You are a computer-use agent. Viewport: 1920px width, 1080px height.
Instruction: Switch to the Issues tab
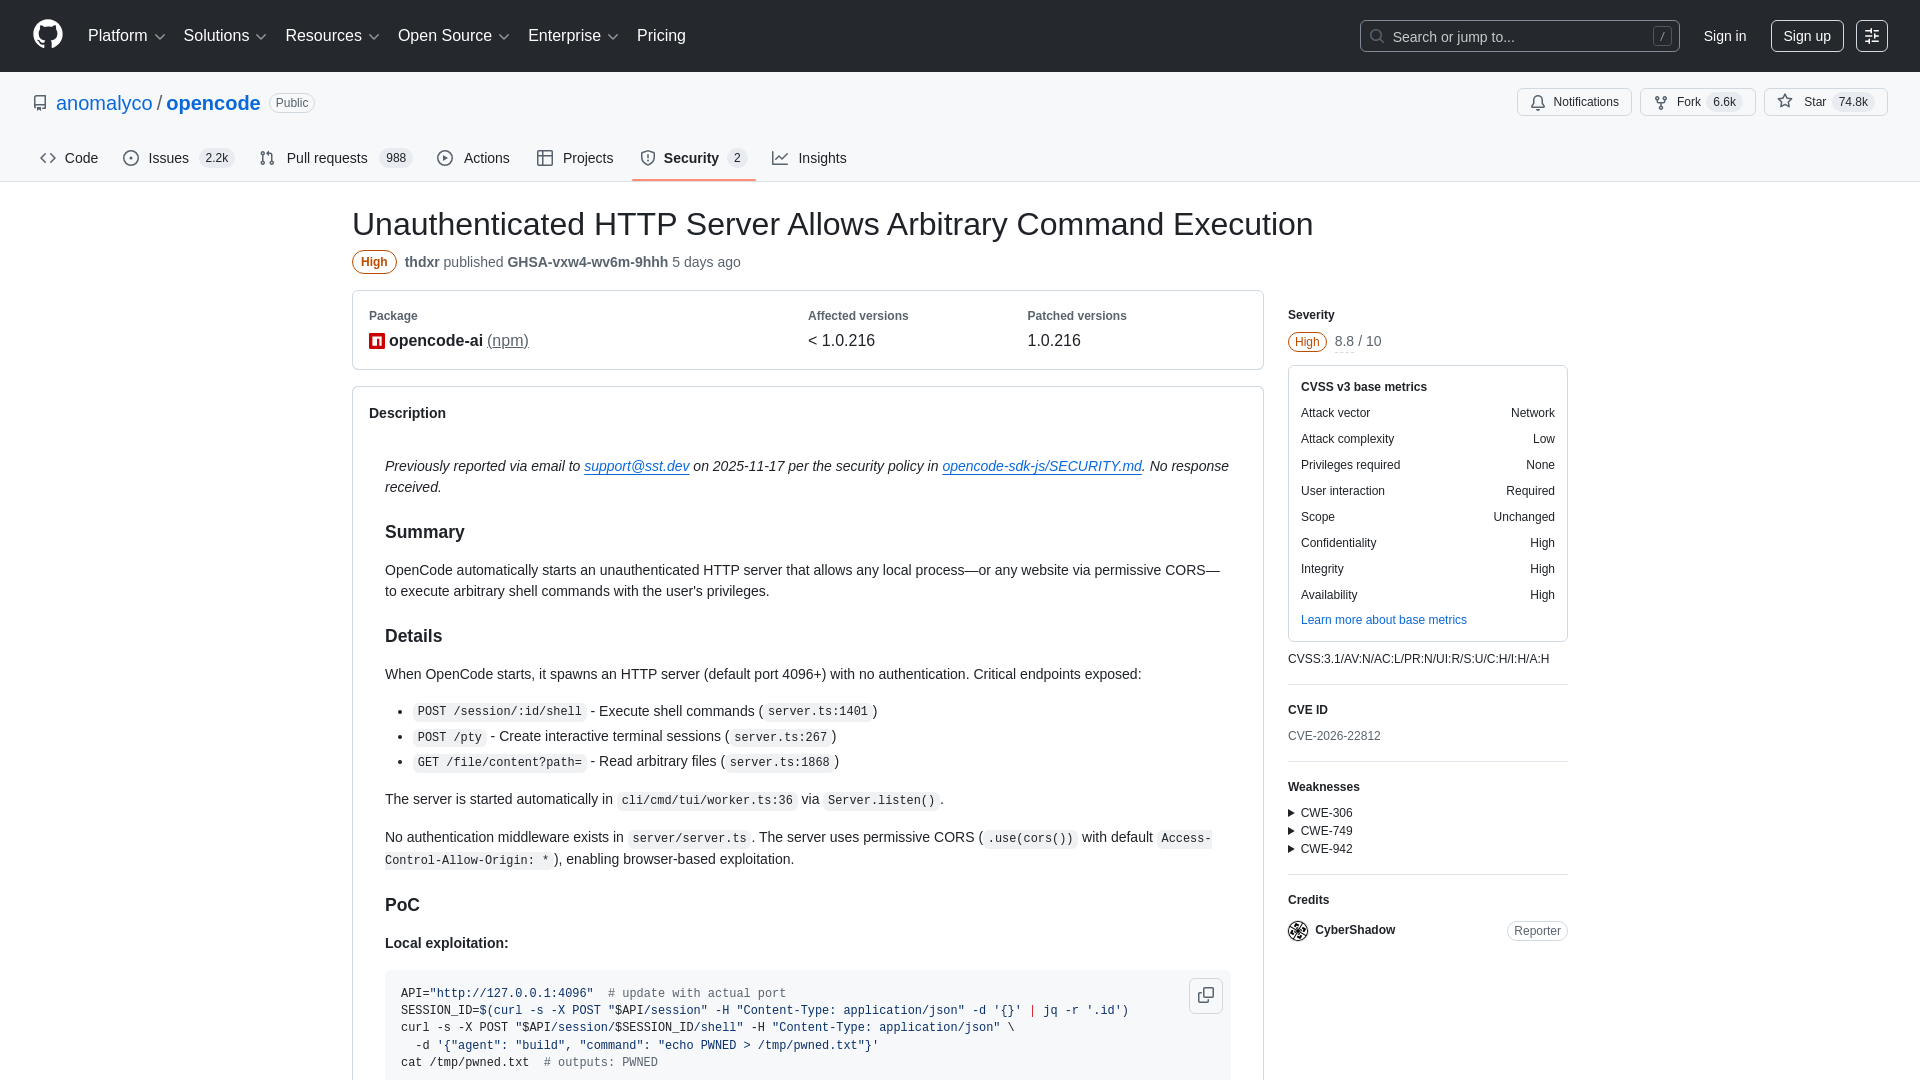tap(167, 158)
